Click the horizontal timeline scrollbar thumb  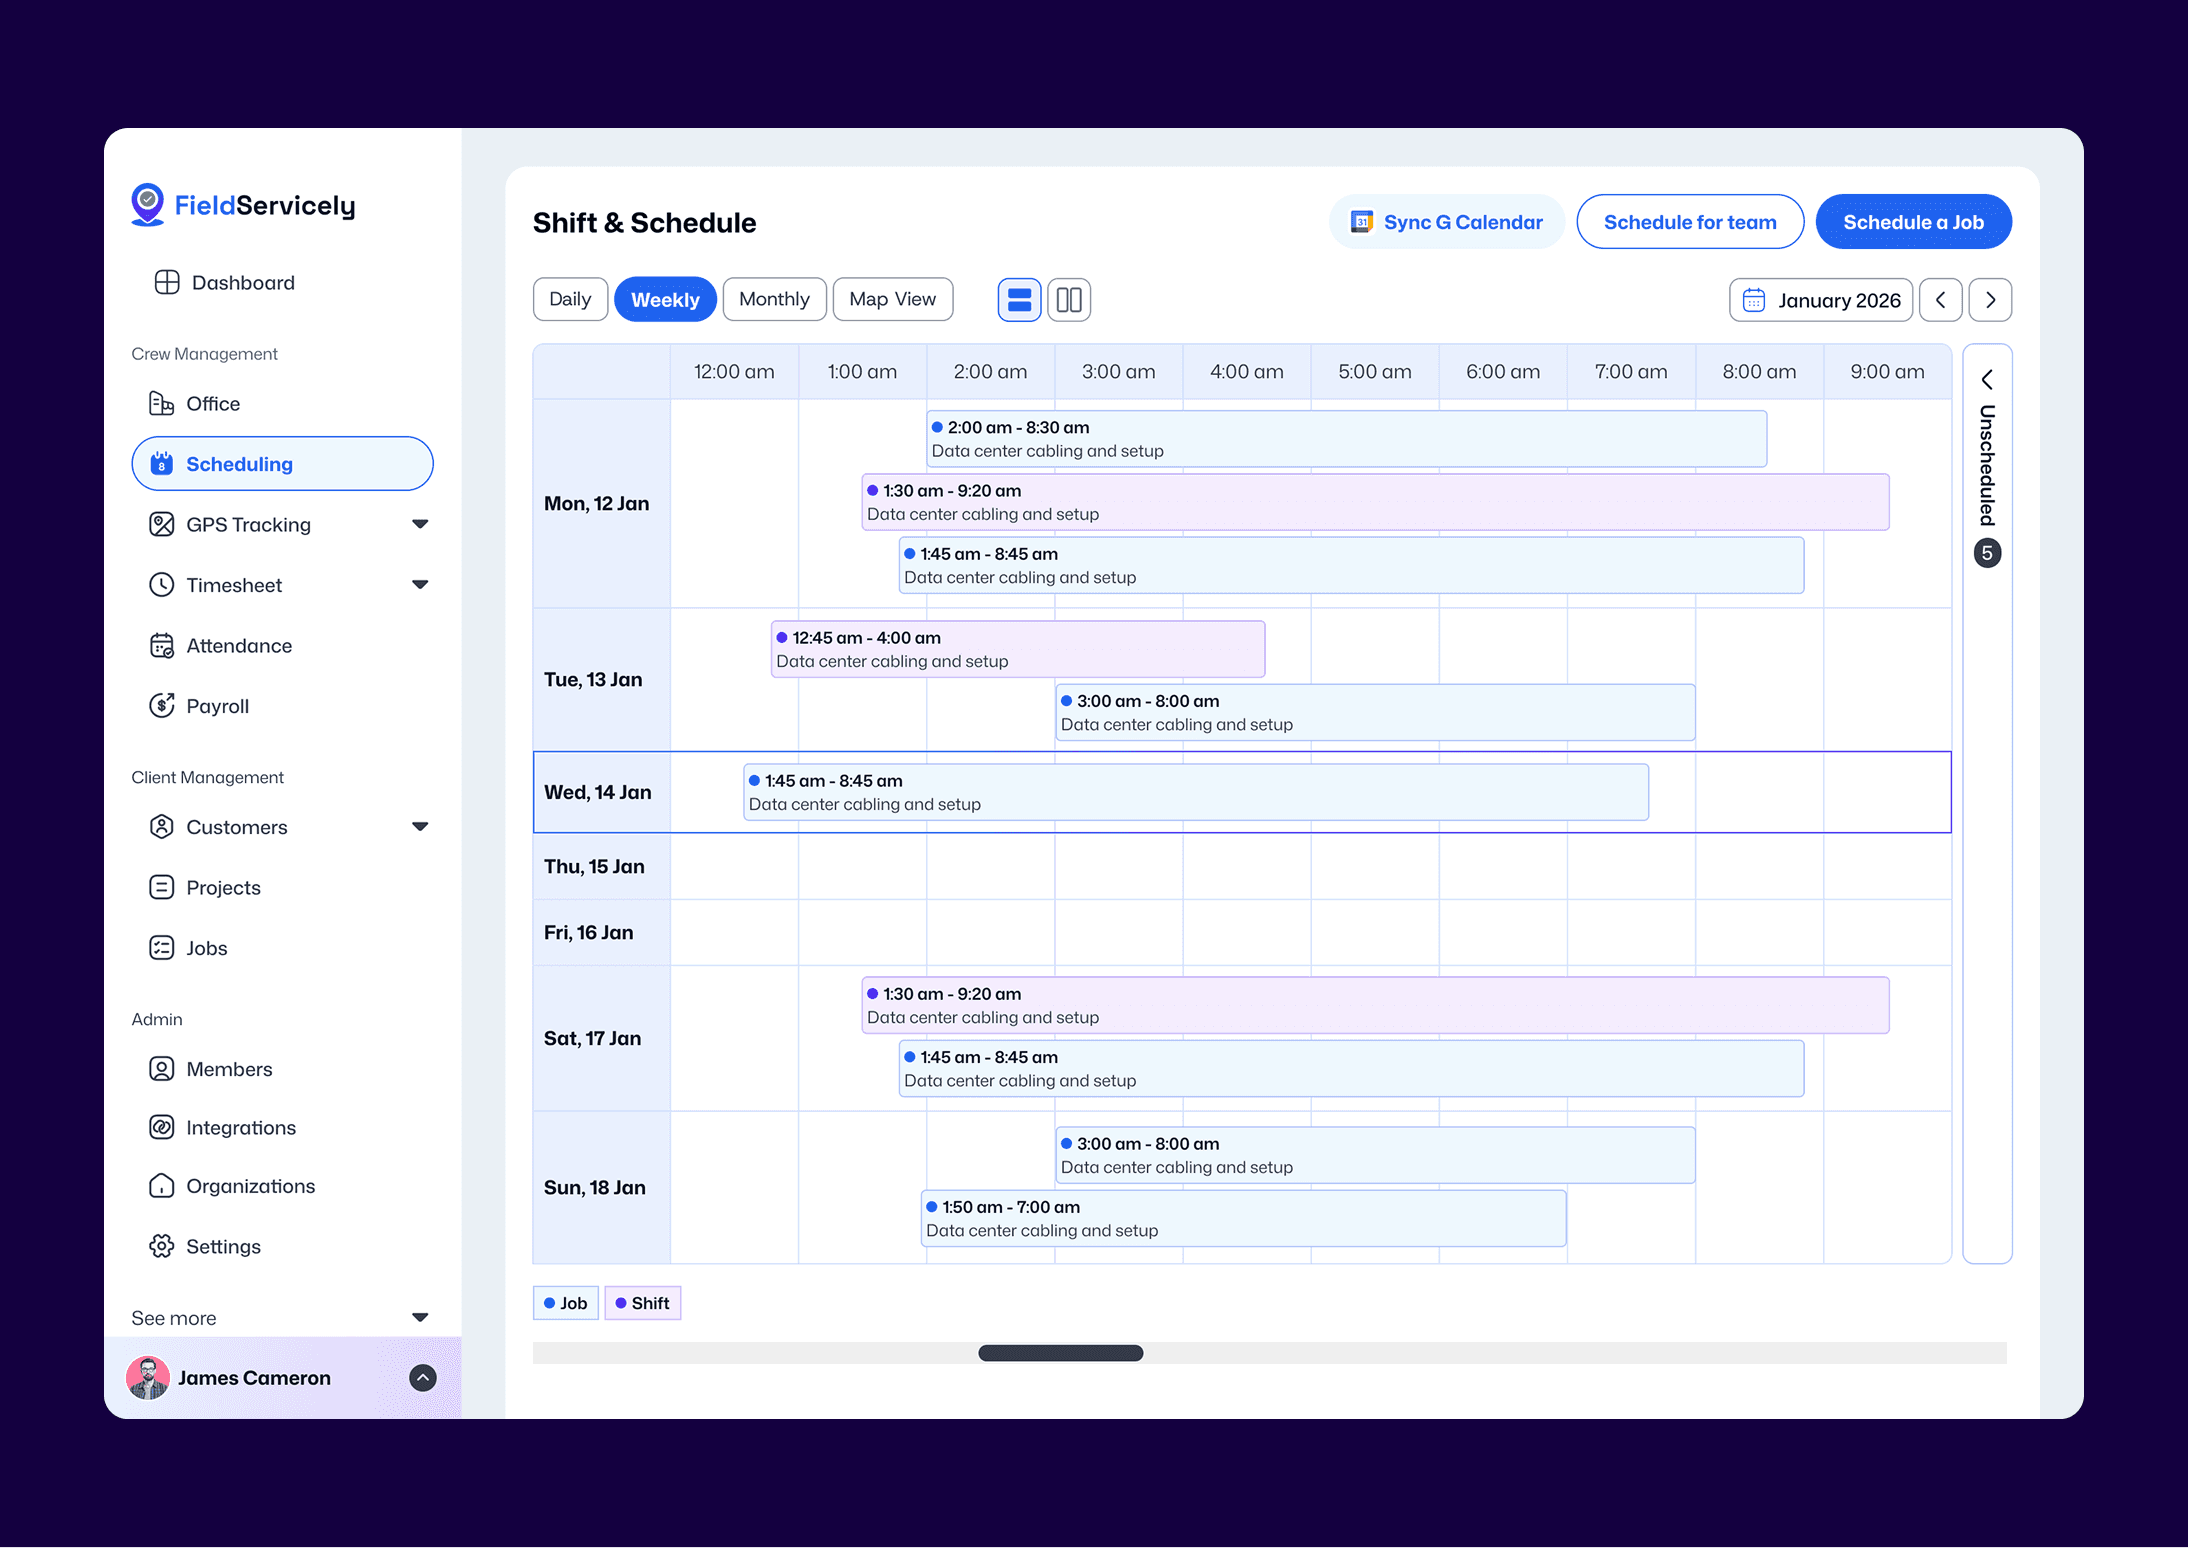[x=1060, y=1353]
